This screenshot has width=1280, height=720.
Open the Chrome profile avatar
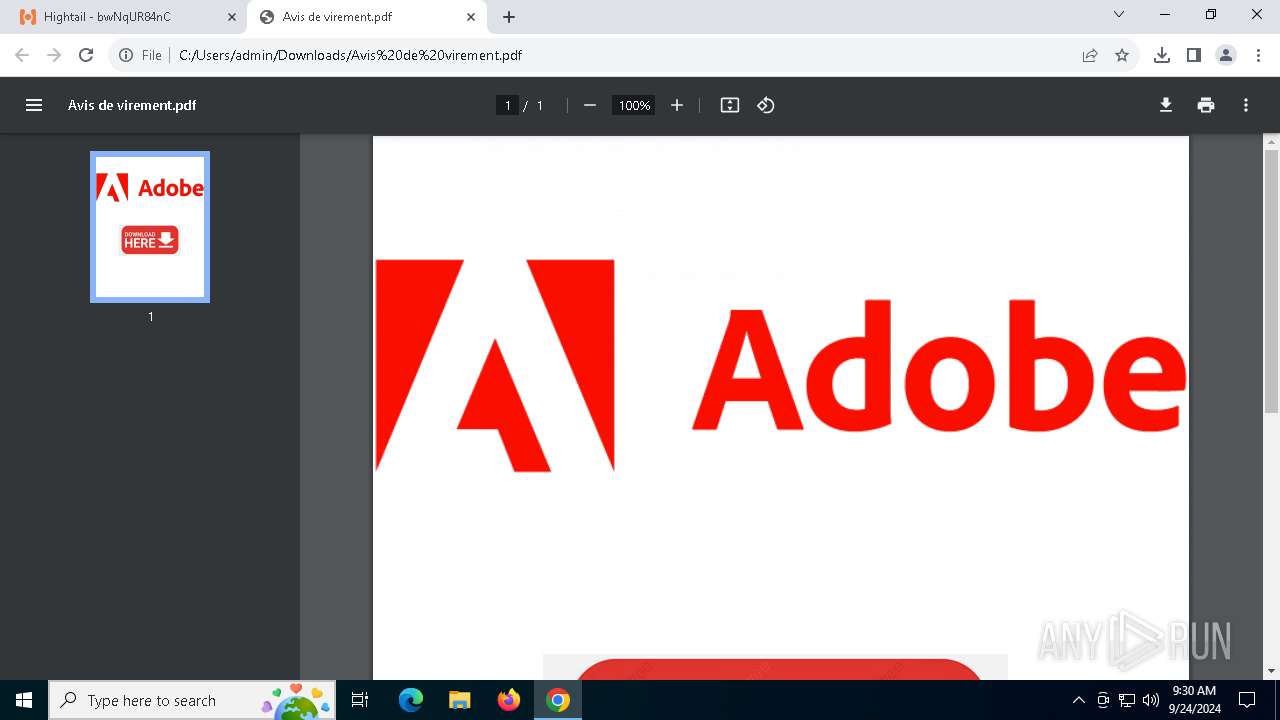pyautogui.click(x=1226, y=55)
